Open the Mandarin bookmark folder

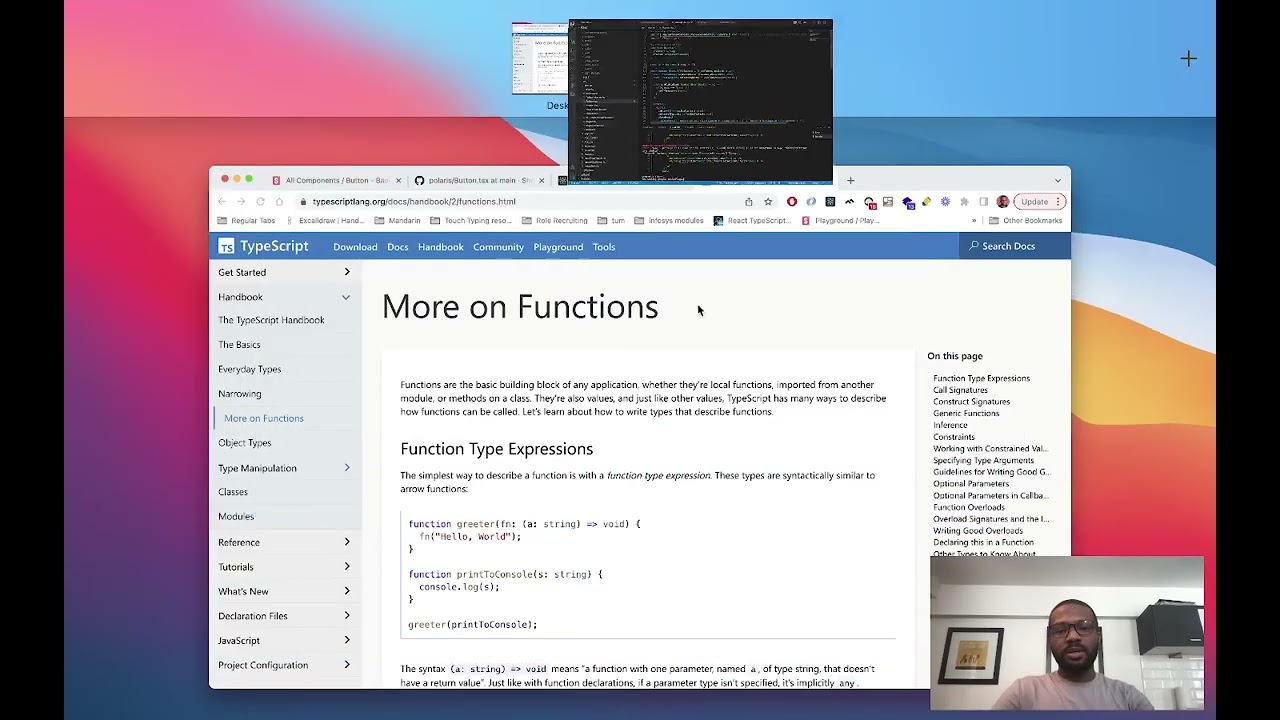tap(398, 221)
